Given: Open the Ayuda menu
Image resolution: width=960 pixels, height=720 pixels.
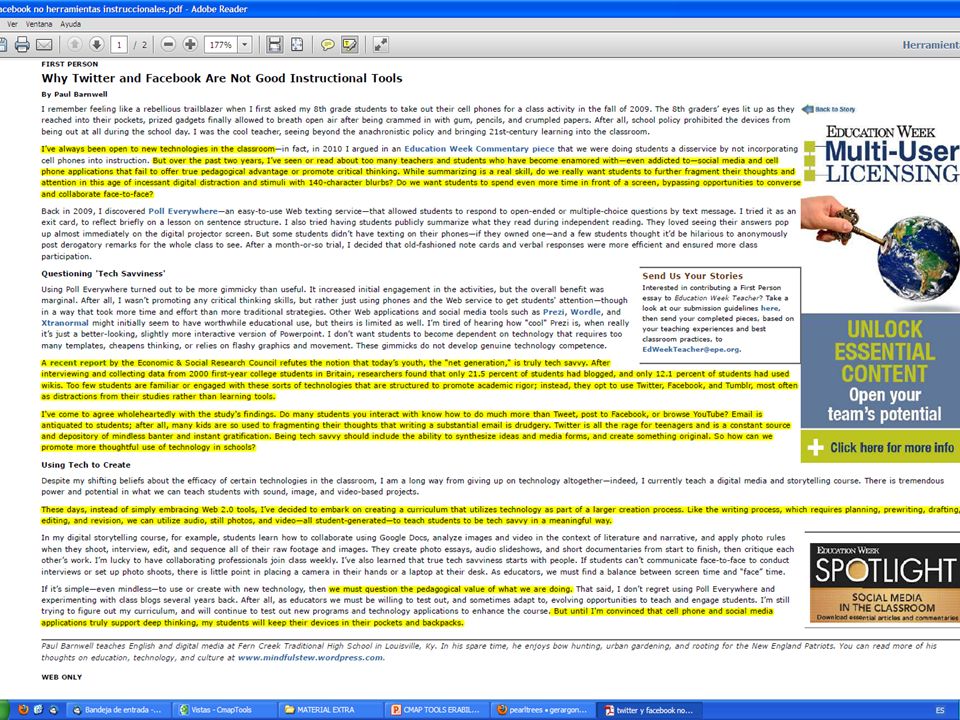Looking at the screenshot, I should click(x=70, y=24).
